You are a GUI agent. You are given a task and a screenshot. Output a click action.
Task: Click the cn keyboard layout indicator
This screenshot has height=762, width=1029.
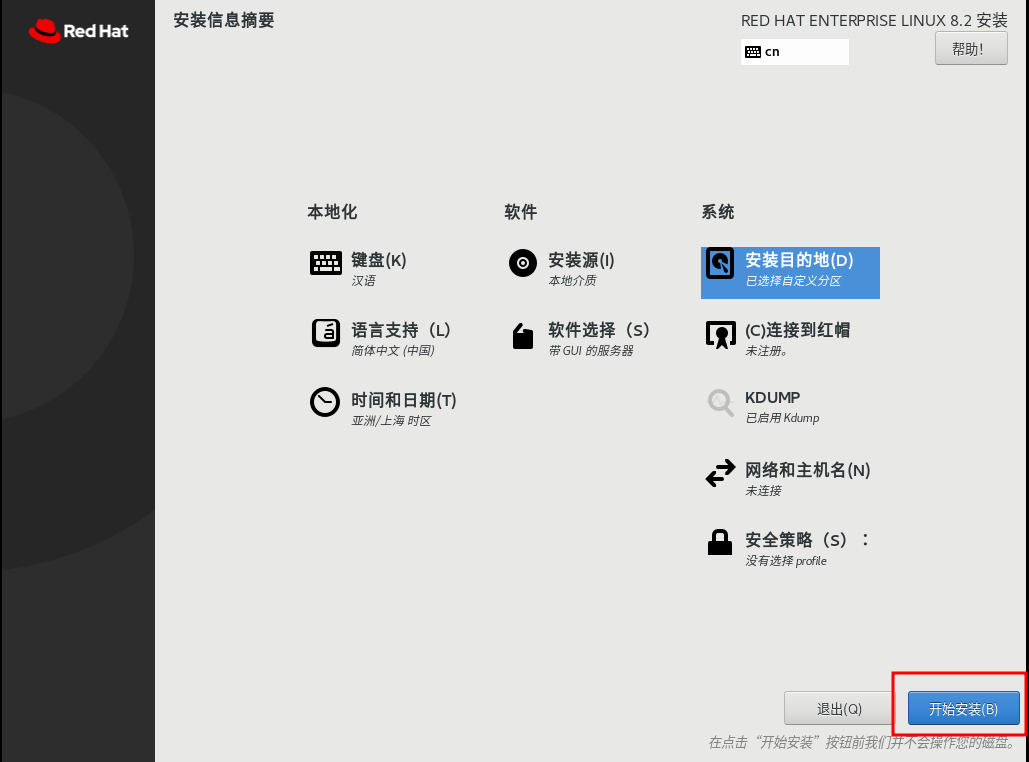coord(795,52)
